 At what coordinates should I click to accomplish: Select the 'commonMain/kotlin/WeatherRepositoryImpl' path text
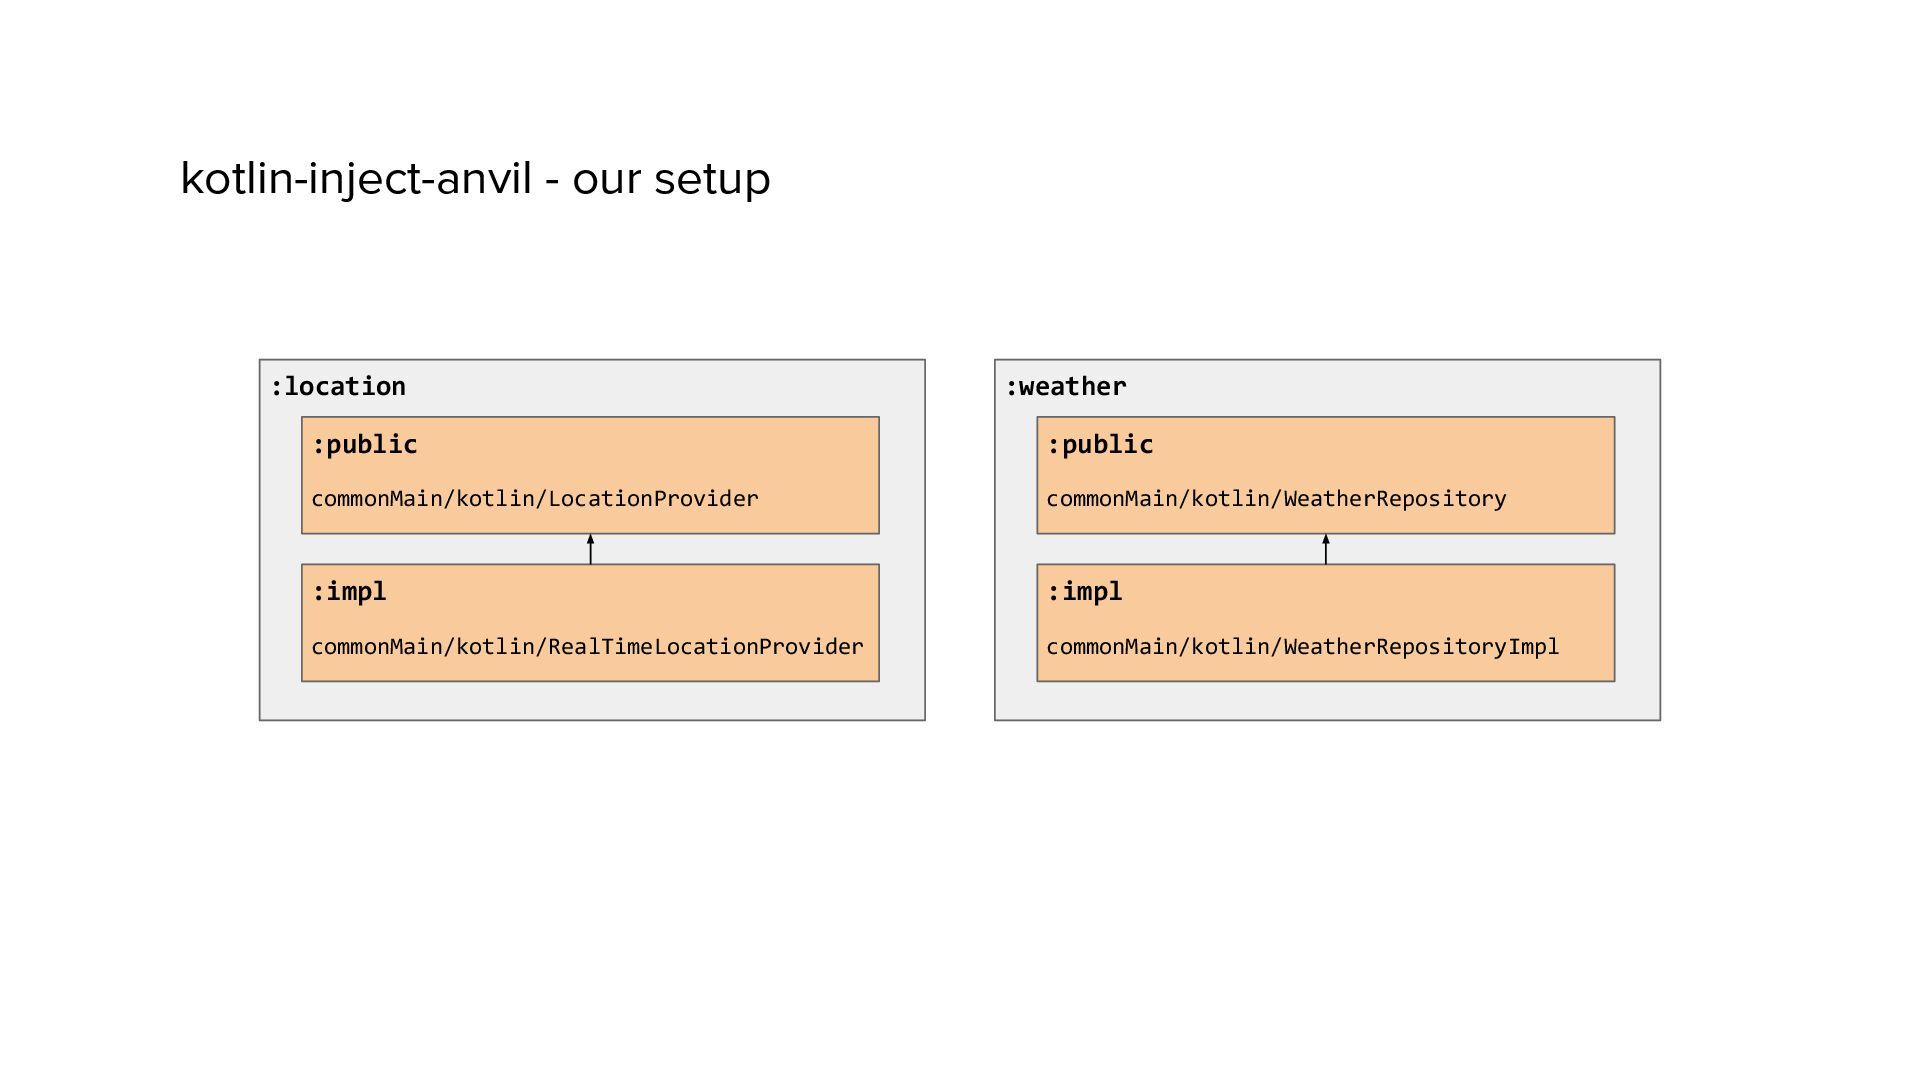click(x=1302, y=647)
